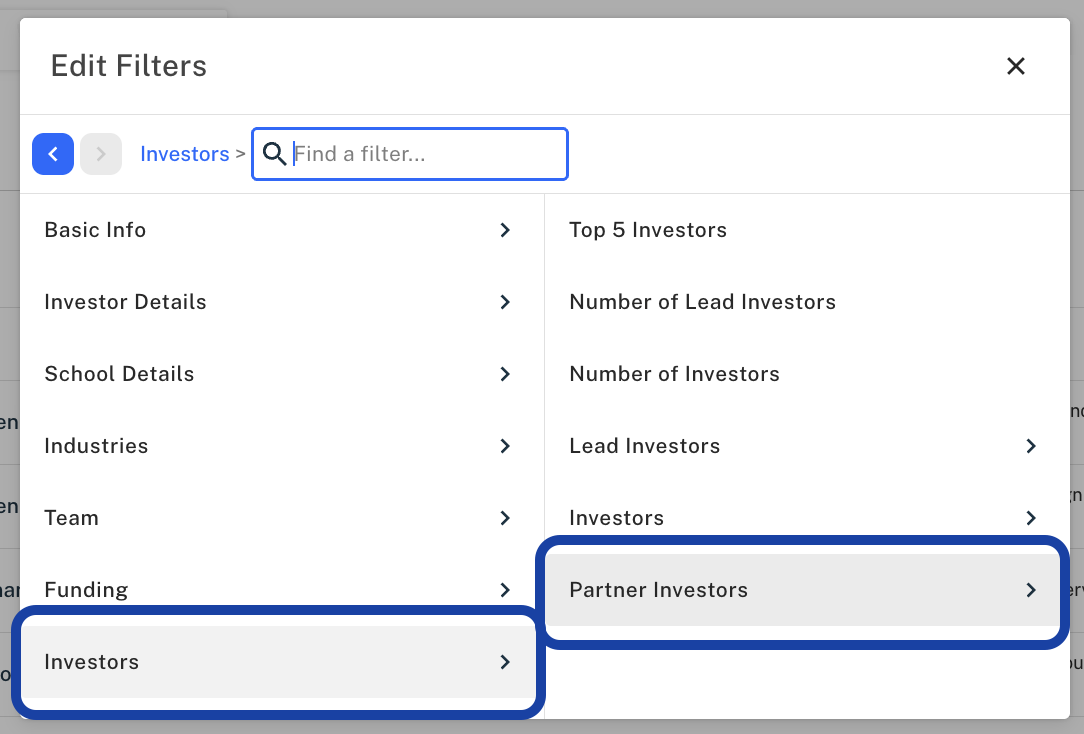Click chevron beside Investors in right list
The height and width of the screenshot is (734, 1084).
coord(1031,518)
